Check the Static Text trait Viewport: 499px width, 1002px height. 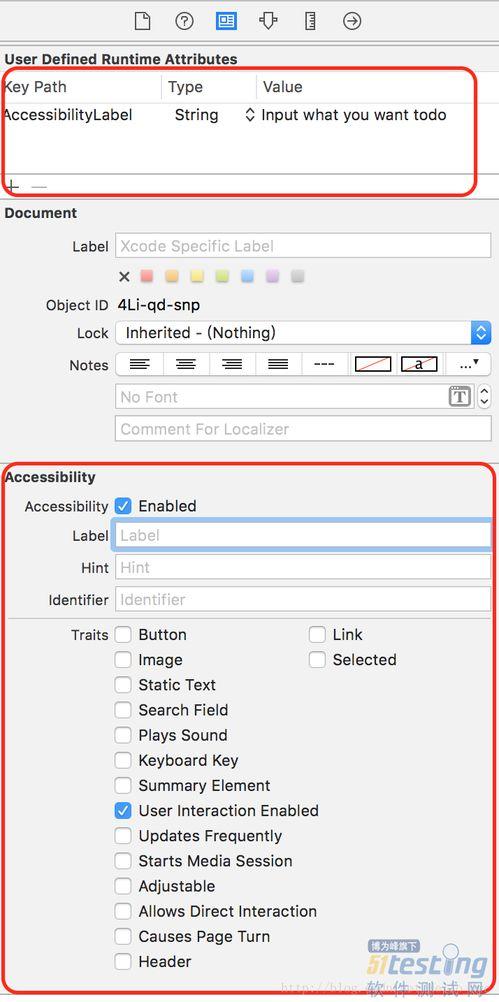pyautogui.click(x=123, y=685)
